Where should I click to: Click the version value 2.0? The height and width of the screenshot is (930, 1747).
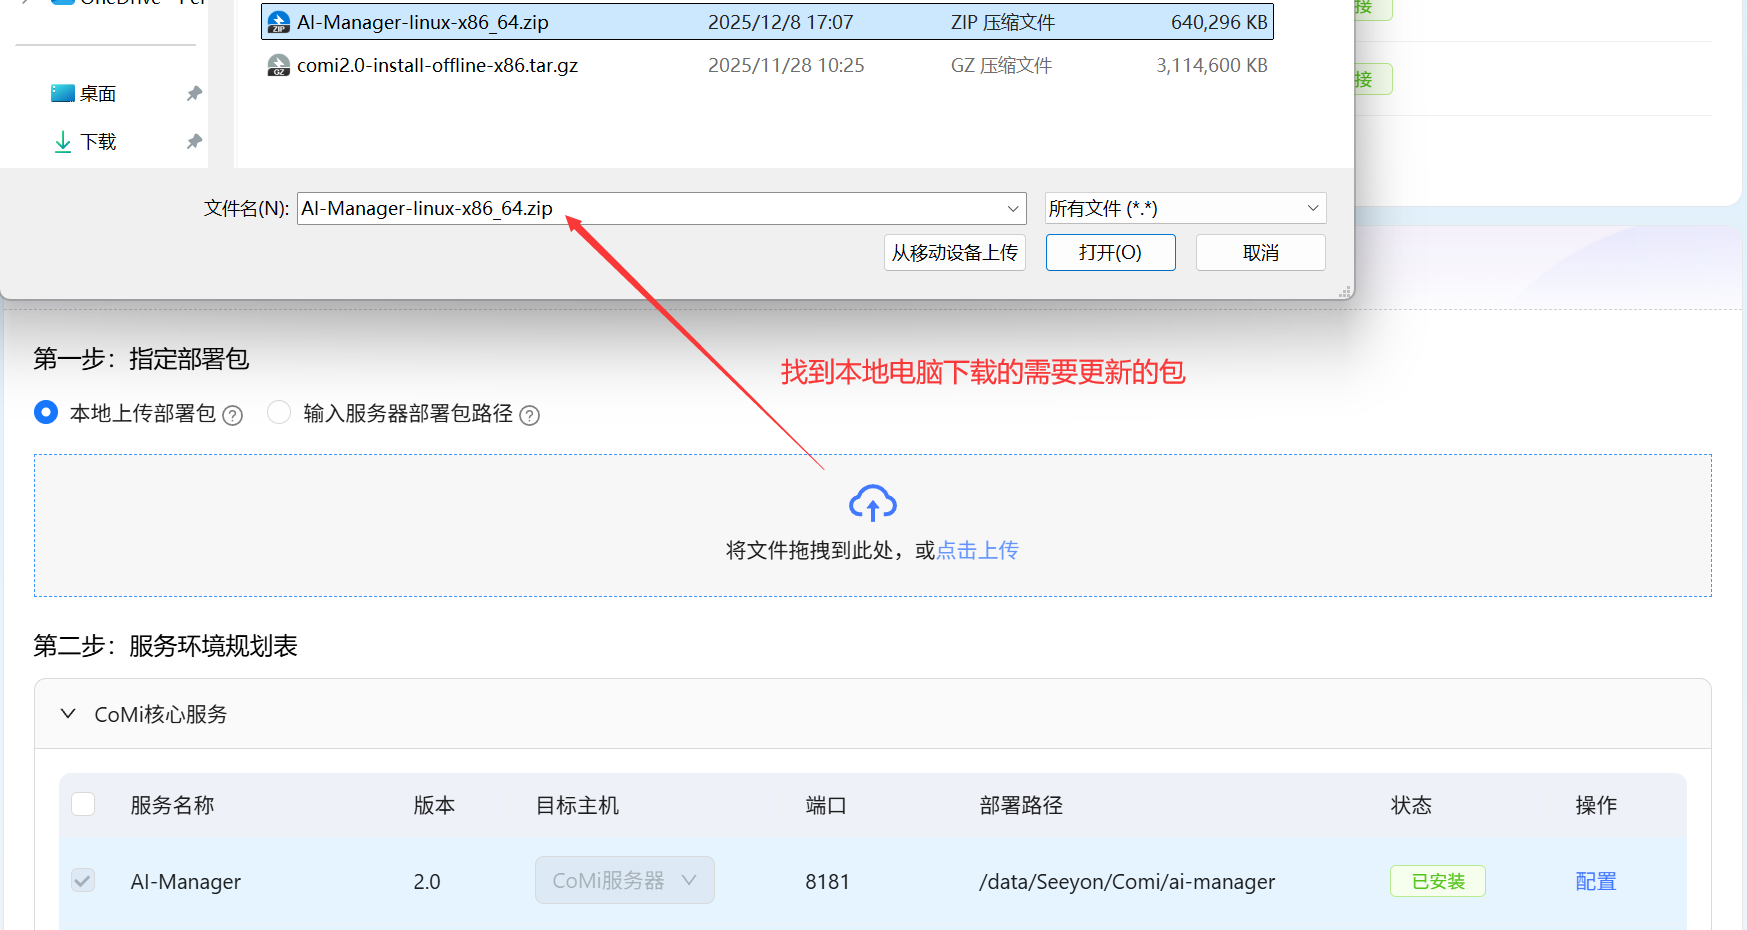pos(427,881)
